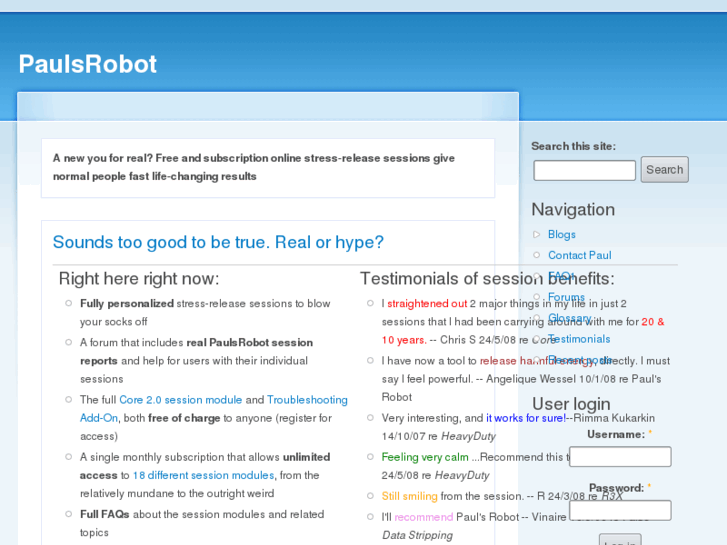
Task: Click the 'Fully personalized' bold text
Action: (x=127, y=304)
